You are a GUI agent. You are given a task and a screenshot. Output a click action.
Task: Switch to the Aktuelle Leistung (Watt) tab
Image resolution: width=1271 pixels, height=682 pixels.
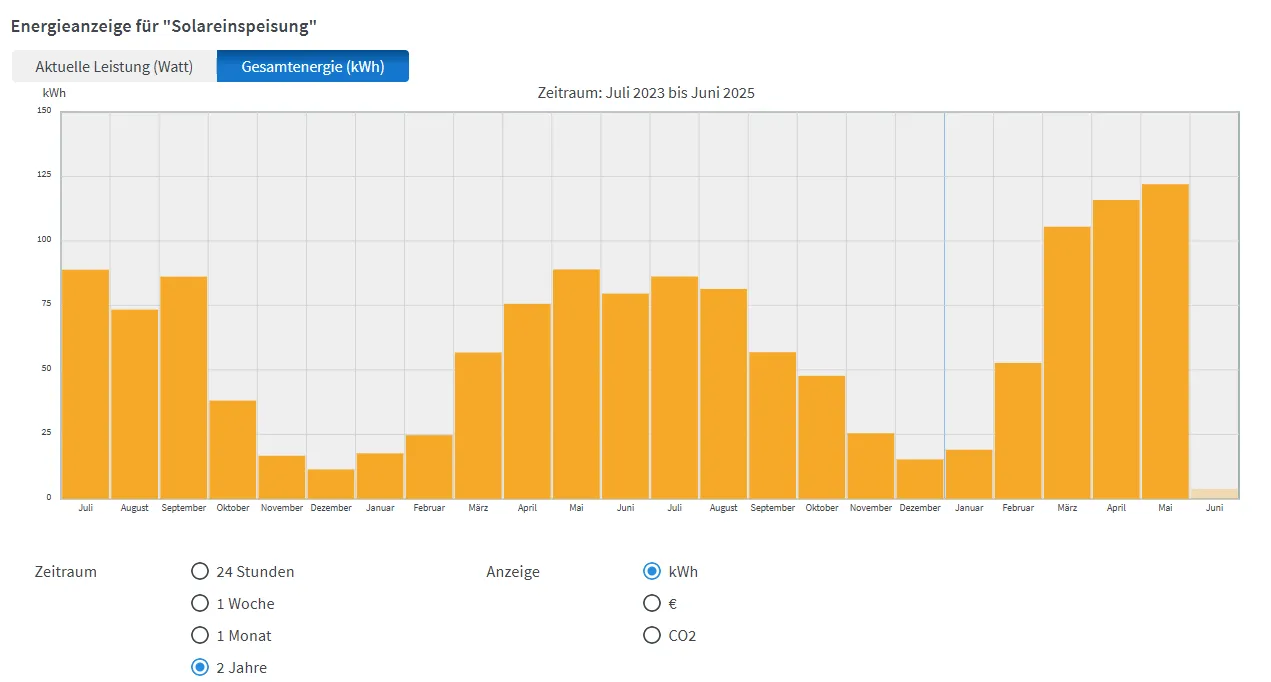click(113, 67)
